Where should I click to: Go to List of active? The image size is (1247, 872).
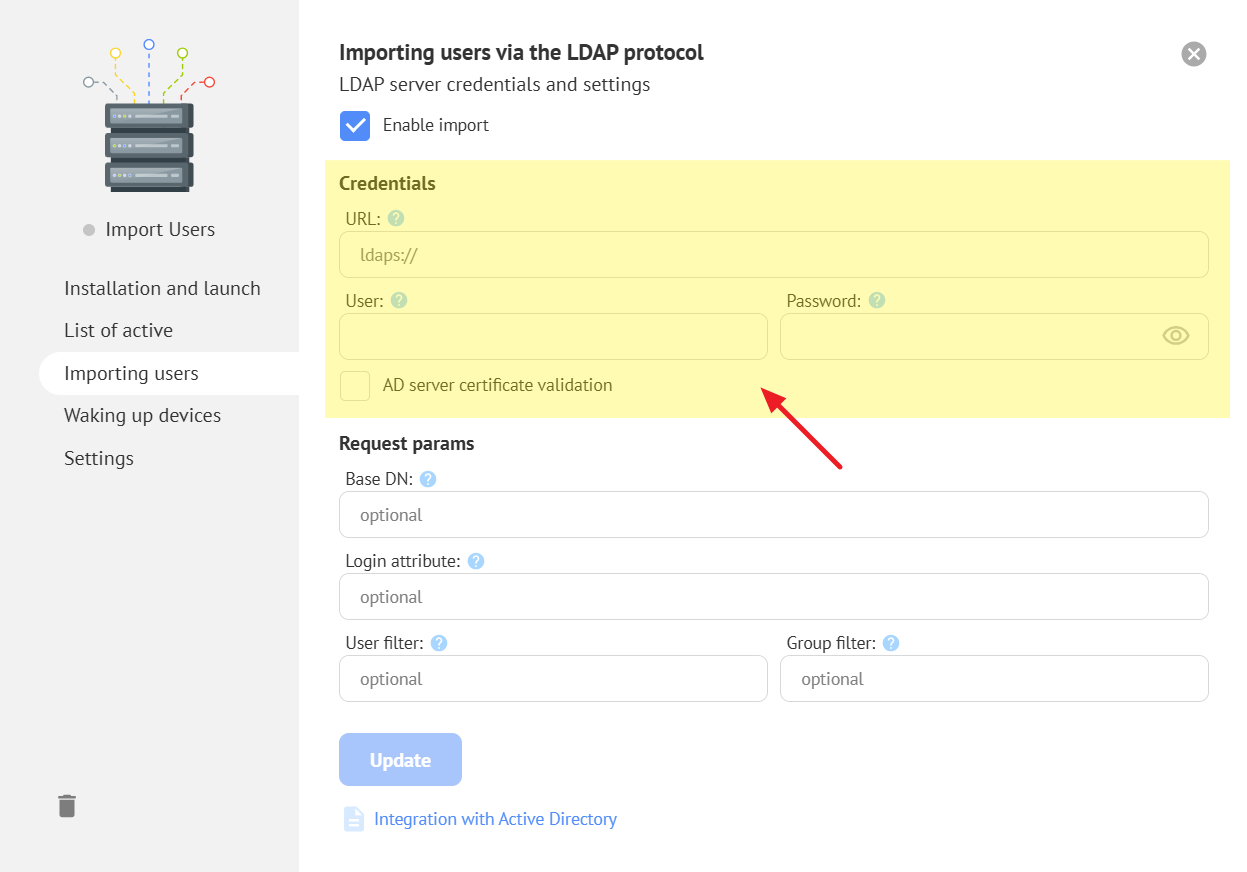[118, 330]
